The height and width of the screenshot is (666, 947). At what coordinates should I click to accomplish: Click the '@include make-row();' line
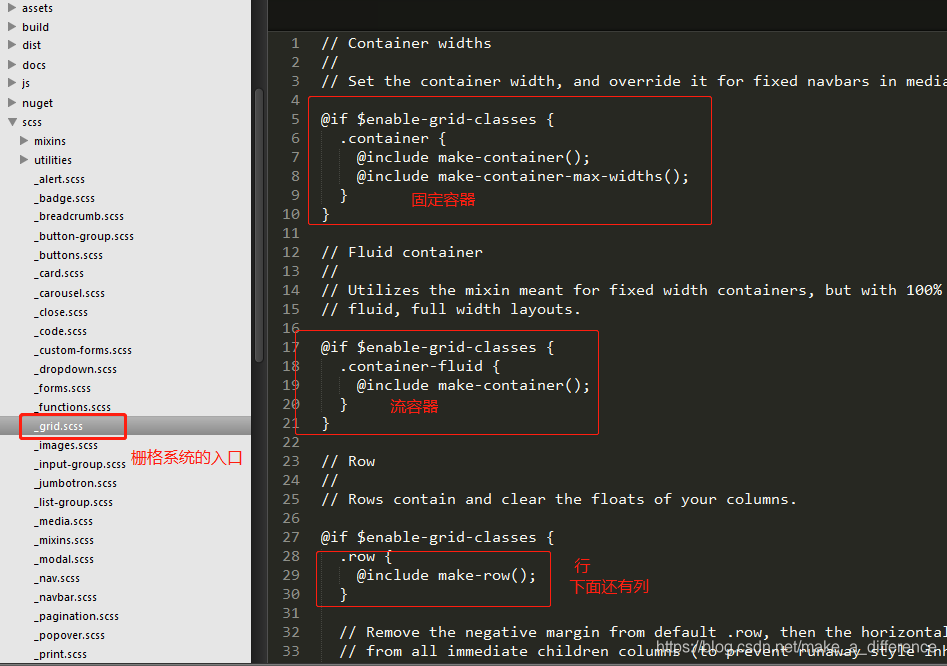pyautogui.click(x=446, y=575)
